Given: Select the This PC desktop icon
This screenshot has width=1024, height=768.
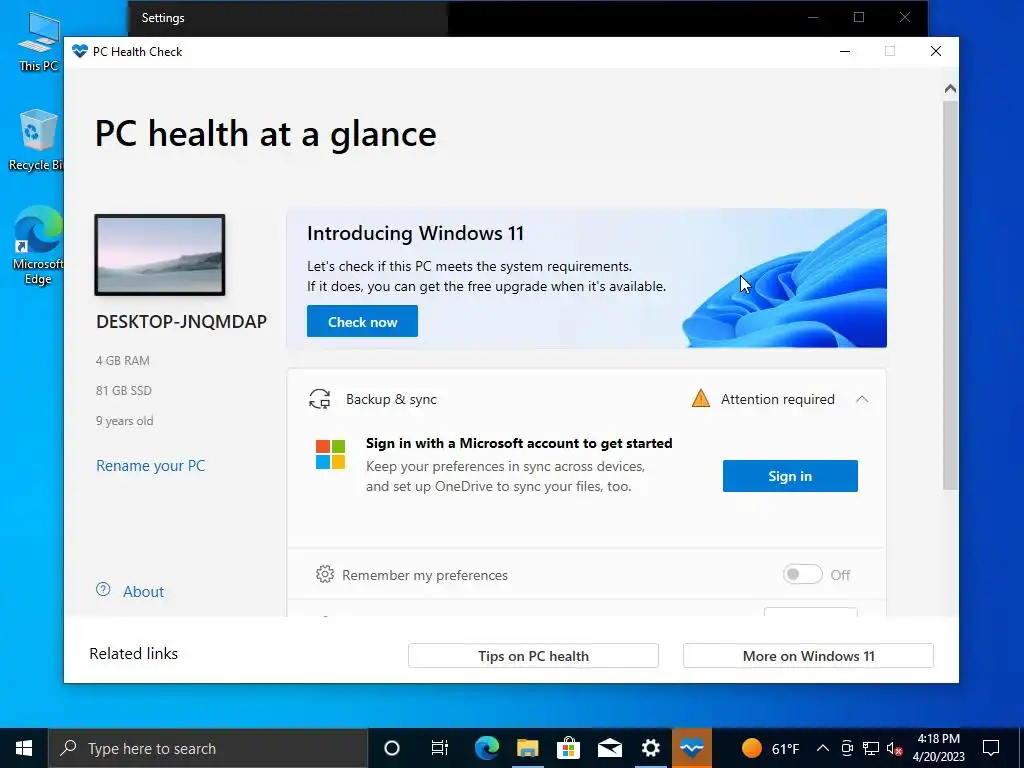Looking at the screenshot, I should pos(38,41).
